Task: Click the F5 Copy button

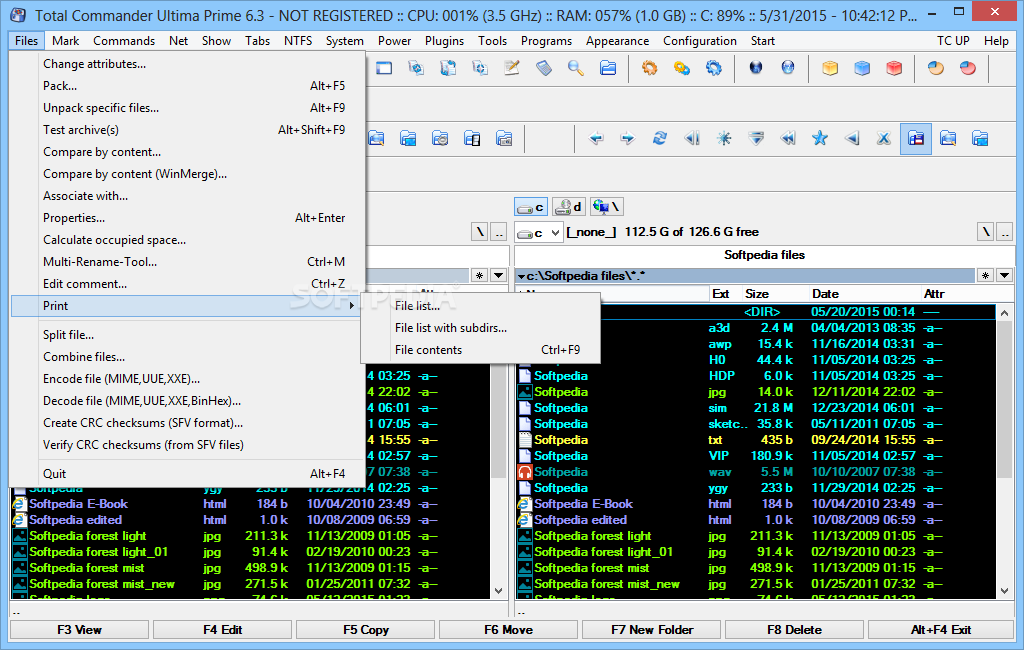Action: (366, 630)
